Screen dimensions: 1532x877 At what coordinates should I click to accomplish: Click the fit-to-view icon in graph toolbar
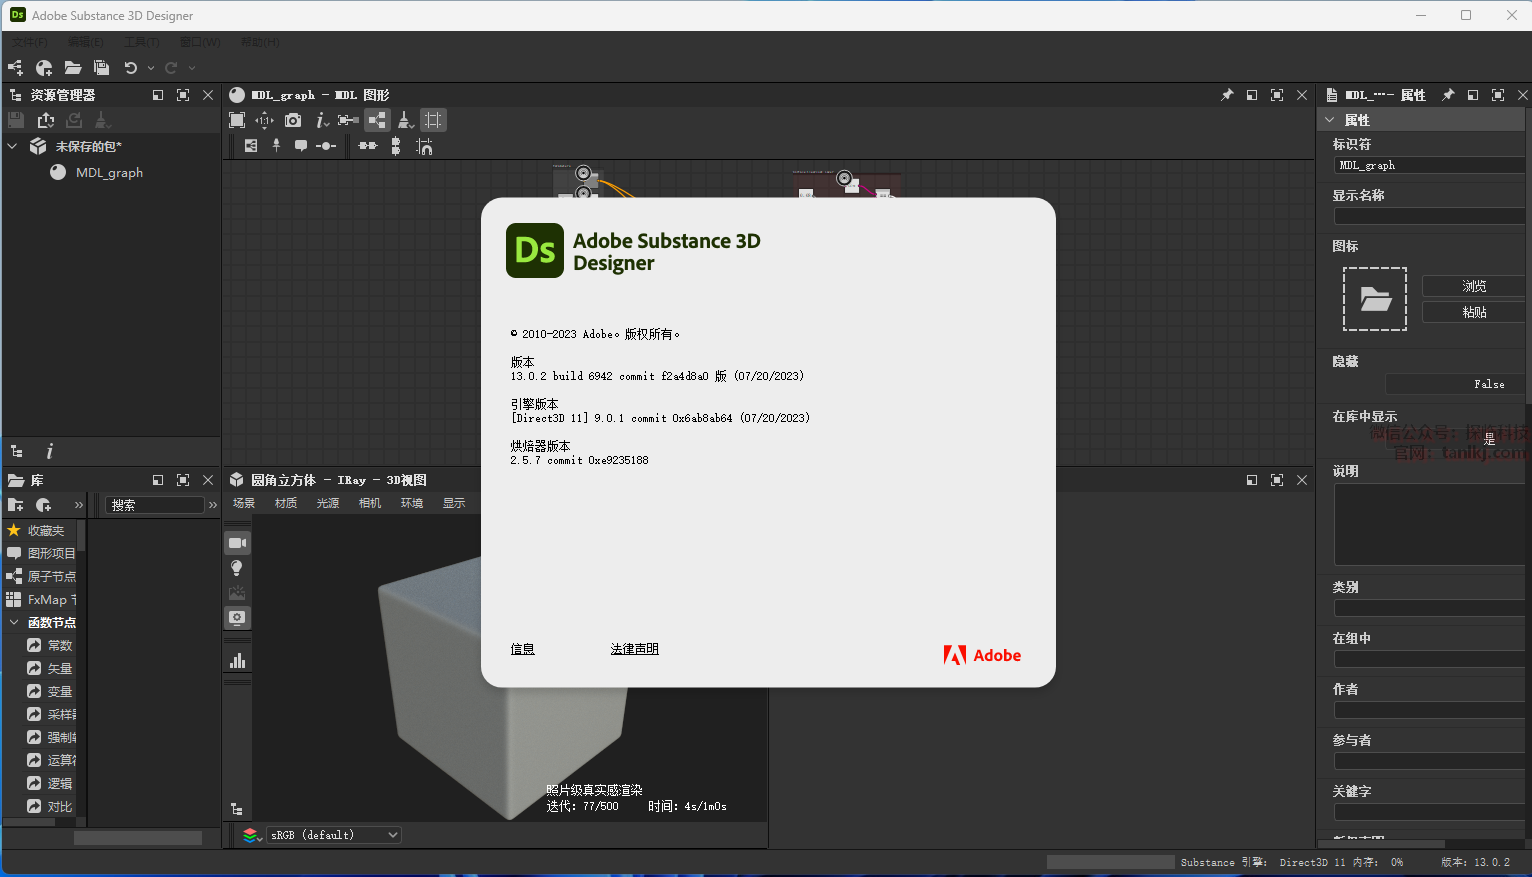[237, 120]
